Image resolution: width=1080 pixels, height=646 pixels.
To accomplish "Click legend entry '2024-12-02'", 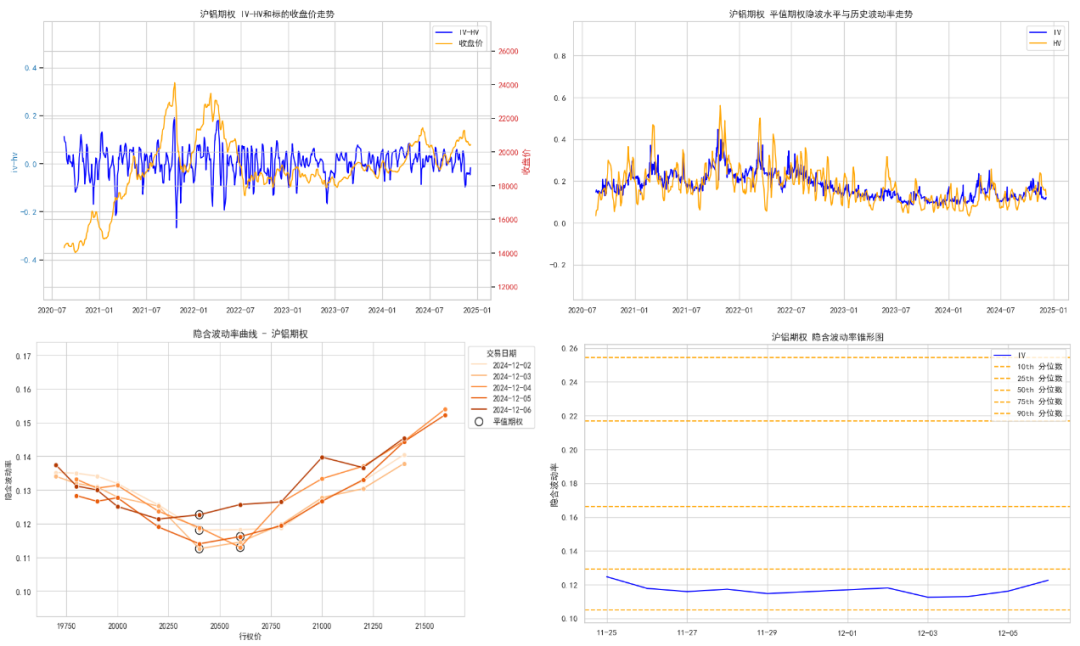I will click(x=501, y=366).
